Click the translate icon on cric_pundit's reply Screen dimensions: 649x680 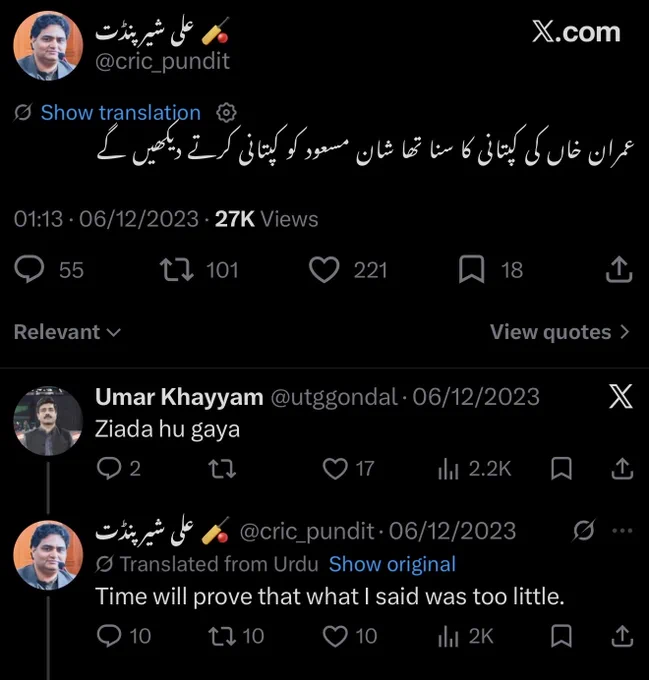point(584,530)
